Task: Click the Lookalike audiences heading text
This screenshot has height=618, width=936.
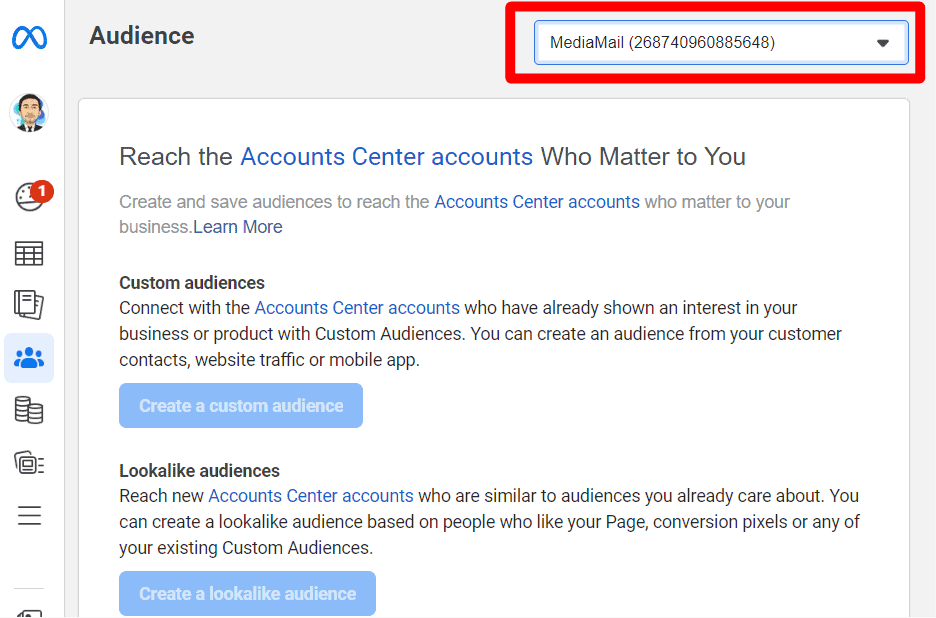Action: click(199, 471)
